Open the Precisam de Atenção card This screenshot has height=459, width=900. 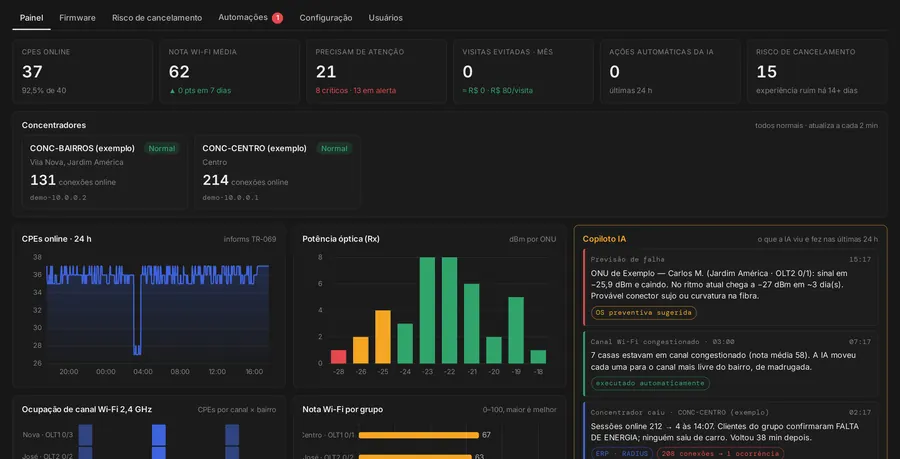377,71
